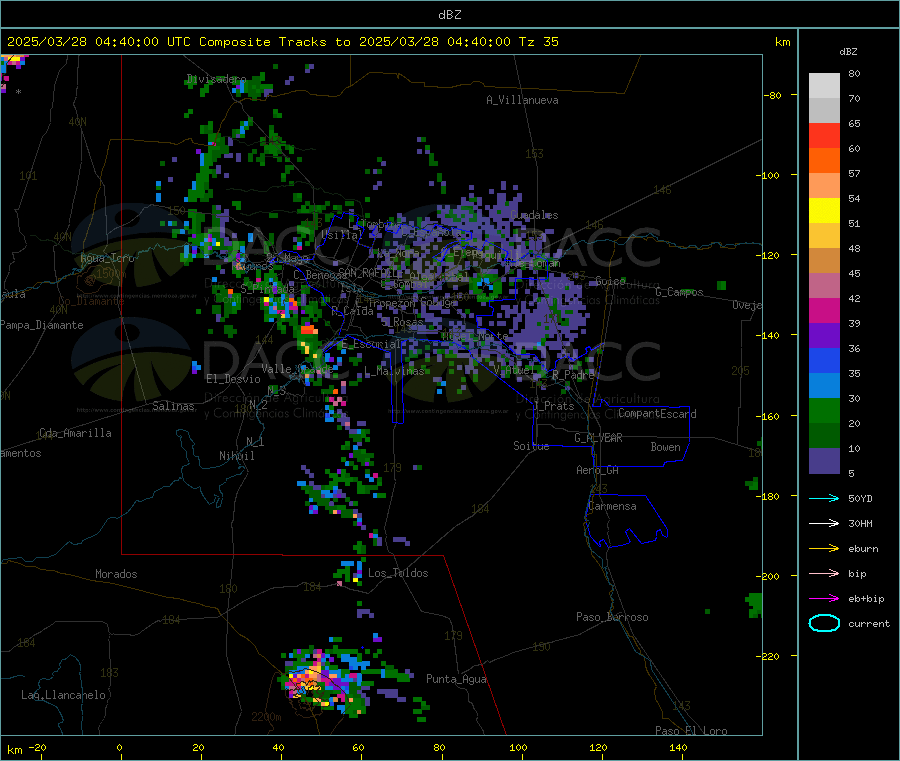Click the 'R_Padre' map label
The width and height of the screenshot is (900, 761).
573,375
